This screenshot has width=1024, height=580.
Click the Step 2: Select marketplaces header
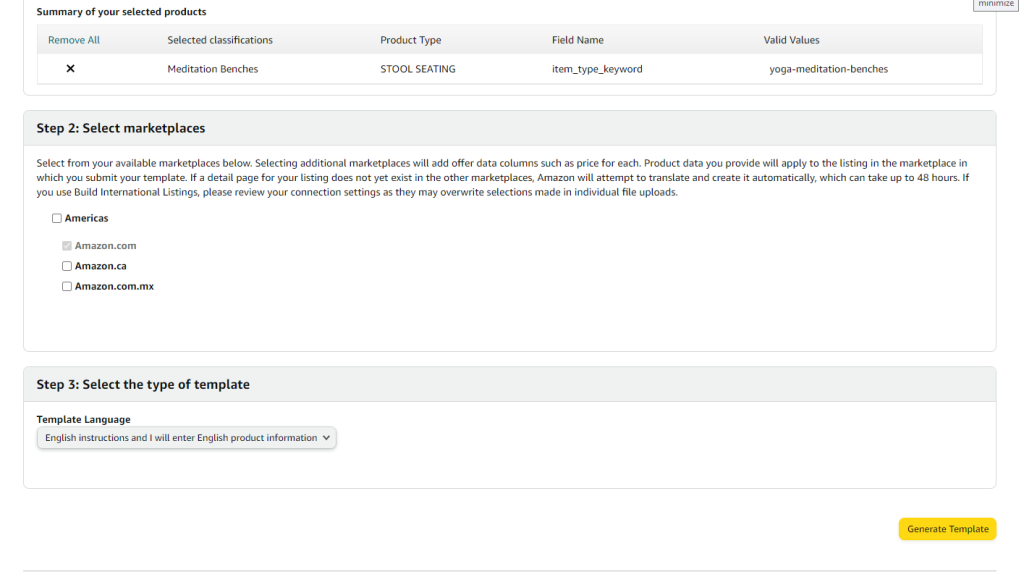121,128
